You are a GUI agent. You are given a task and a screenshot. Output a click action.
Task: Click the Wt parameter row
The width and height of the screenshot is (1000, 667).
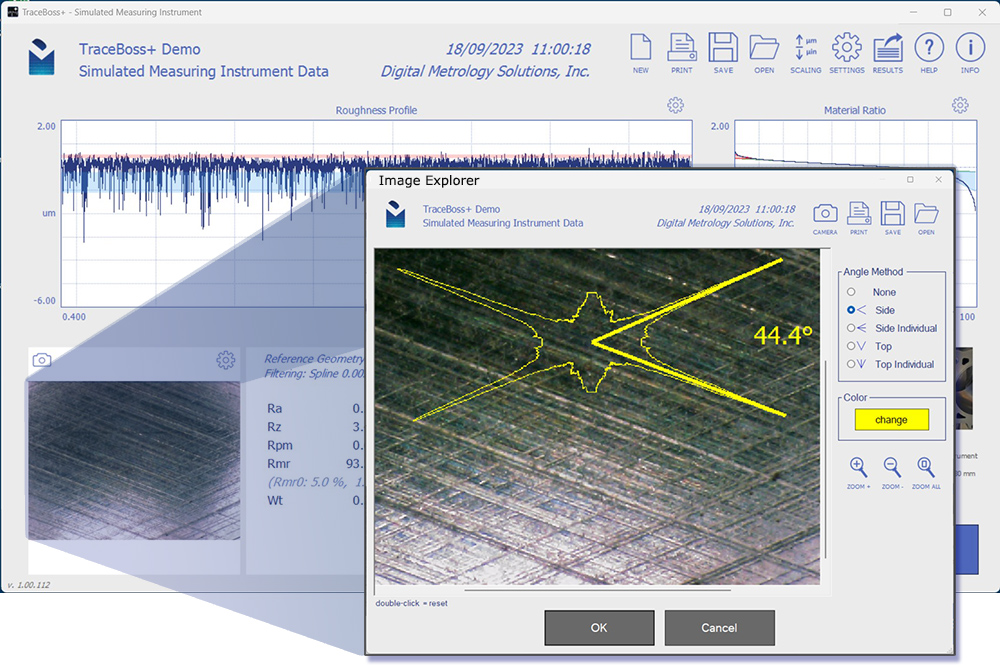(x=315, y=501)
